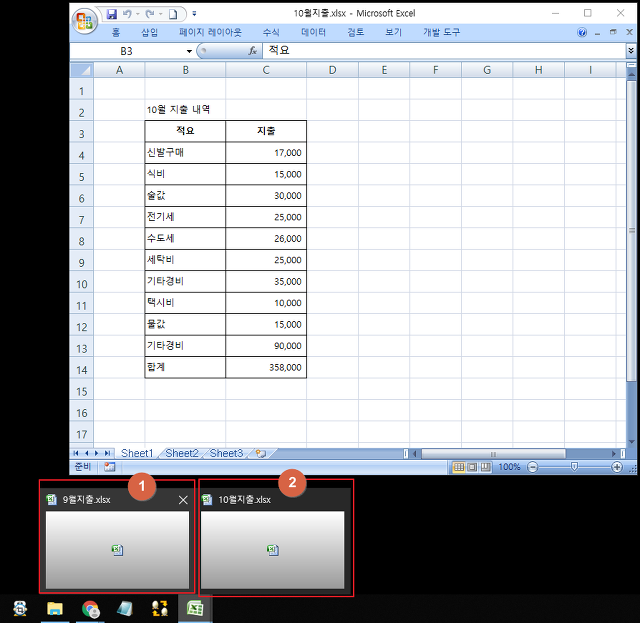Select cell containing 신발구매
640x623 pixels.
click(x=185, y=153)
